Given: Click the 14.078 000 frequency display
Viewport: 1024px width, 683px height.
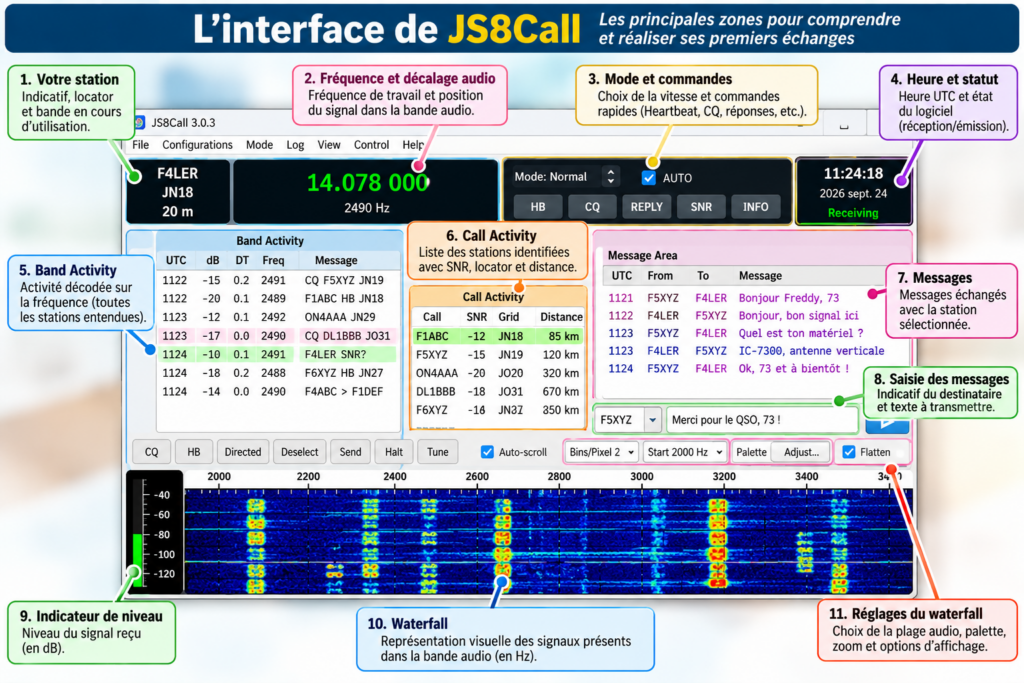Looking at the screenshot, I should tap(368, 183).
